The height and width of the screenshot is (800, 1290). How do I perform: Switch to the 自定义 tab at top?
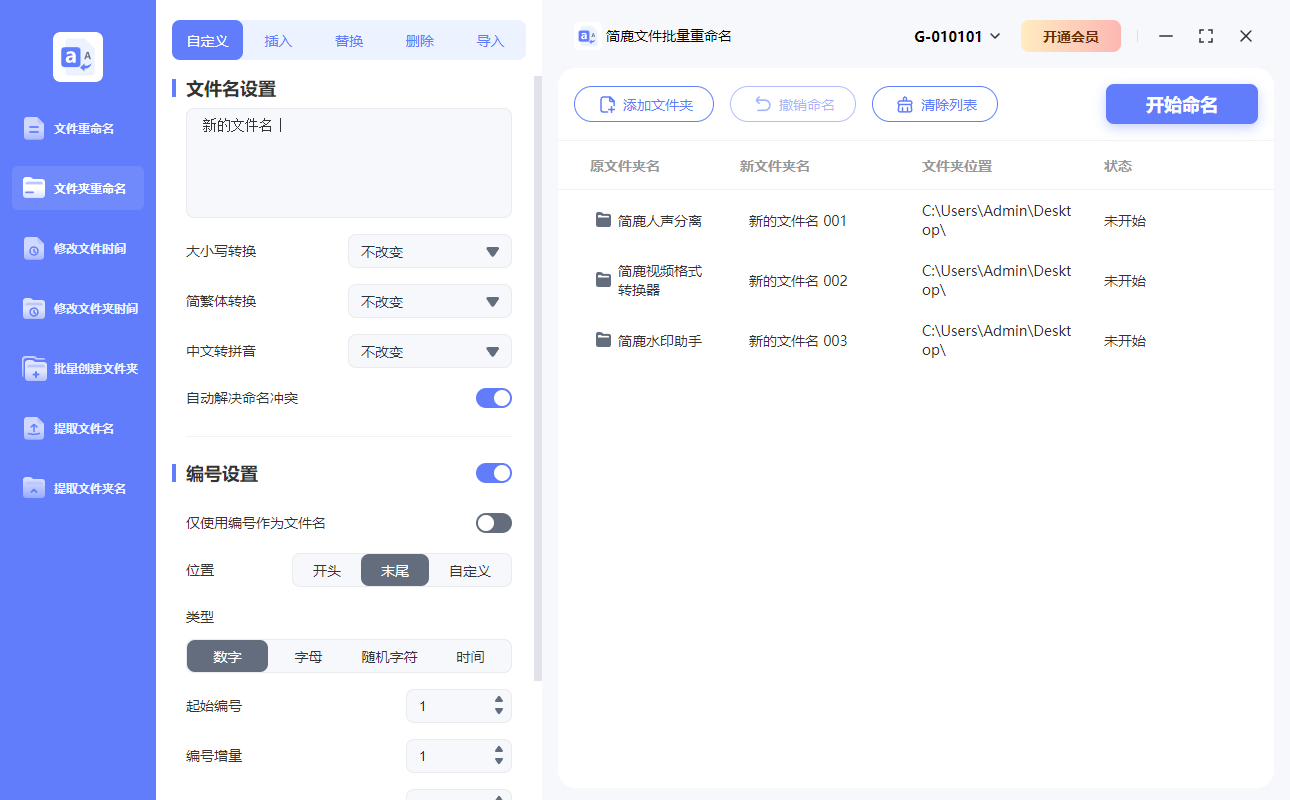(208, 41)
